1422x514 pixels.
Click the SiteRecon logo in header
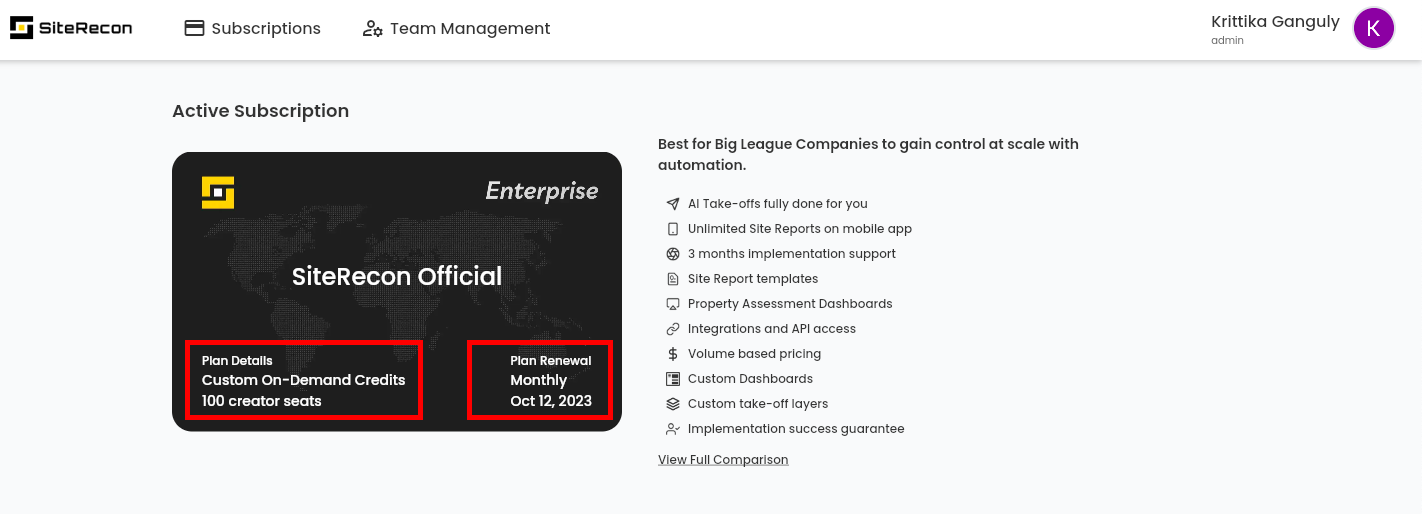point(71,28)
